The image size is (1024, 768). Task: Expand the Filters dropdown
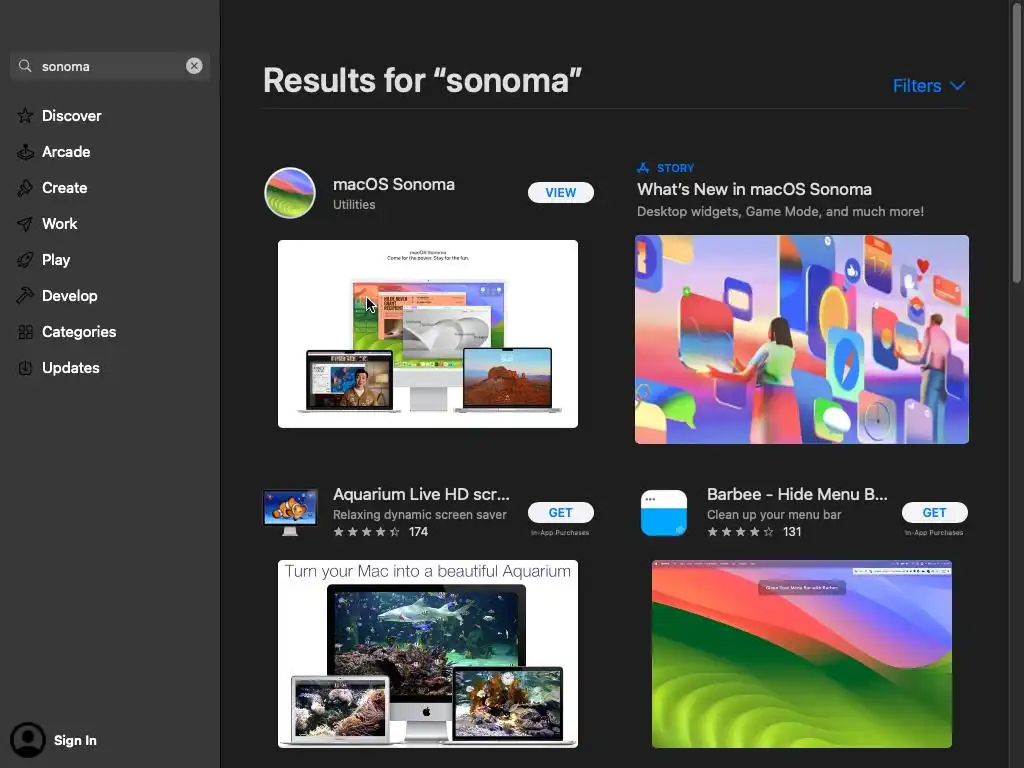coord(929,86)
